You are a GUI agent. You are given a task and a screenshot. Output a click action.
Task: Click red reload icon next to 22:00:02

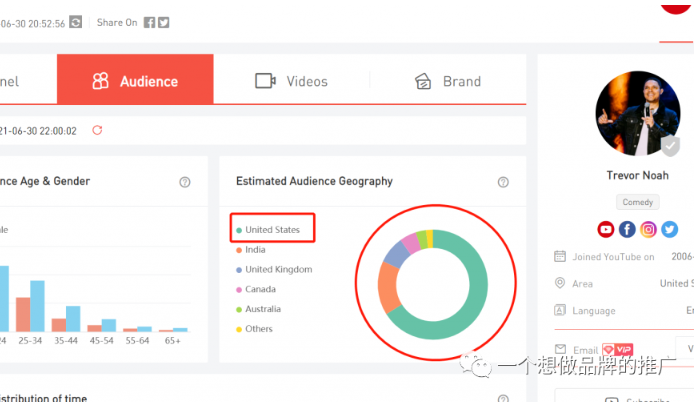pyautogui.click(x=97, y=130)
